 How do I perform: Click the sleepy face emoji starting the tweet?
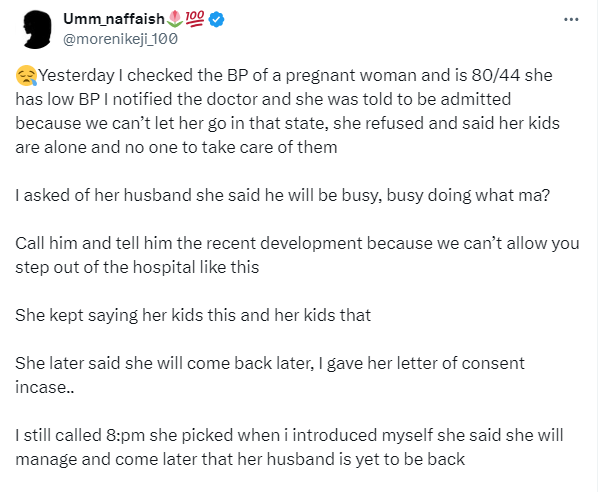click(x=25, y=74)
